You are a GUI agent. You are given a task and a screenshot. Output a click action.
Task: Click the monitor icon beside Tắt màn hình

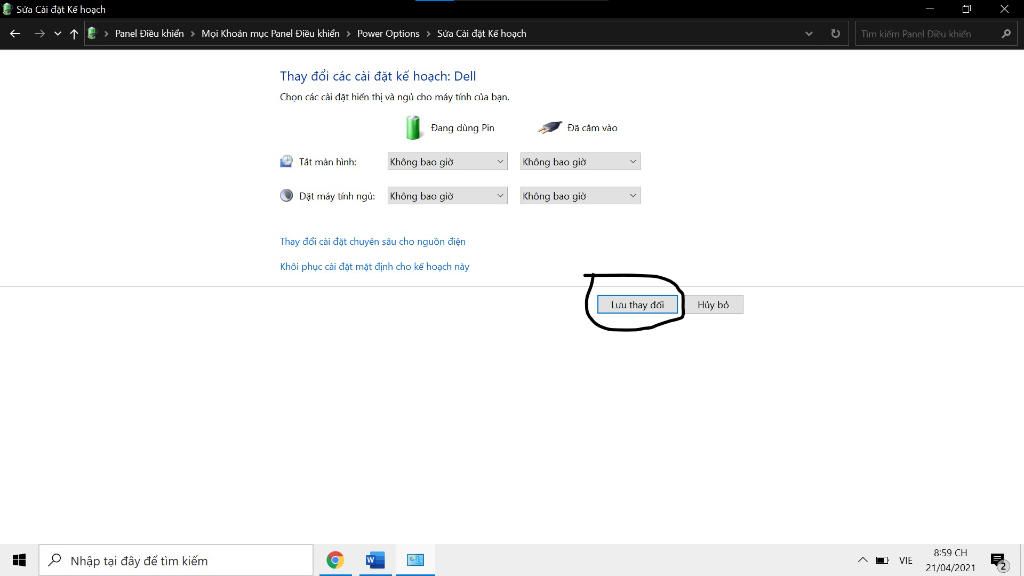286,161
